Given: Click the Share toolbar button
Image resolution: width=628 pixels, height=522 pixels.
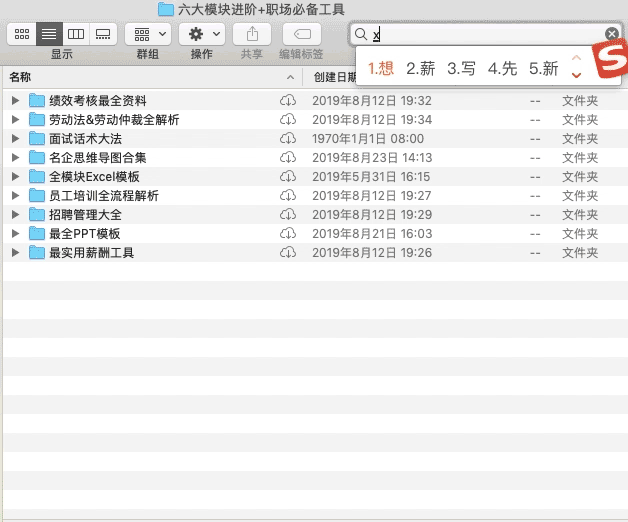Looking at the screenshot, I should point(252,34).
